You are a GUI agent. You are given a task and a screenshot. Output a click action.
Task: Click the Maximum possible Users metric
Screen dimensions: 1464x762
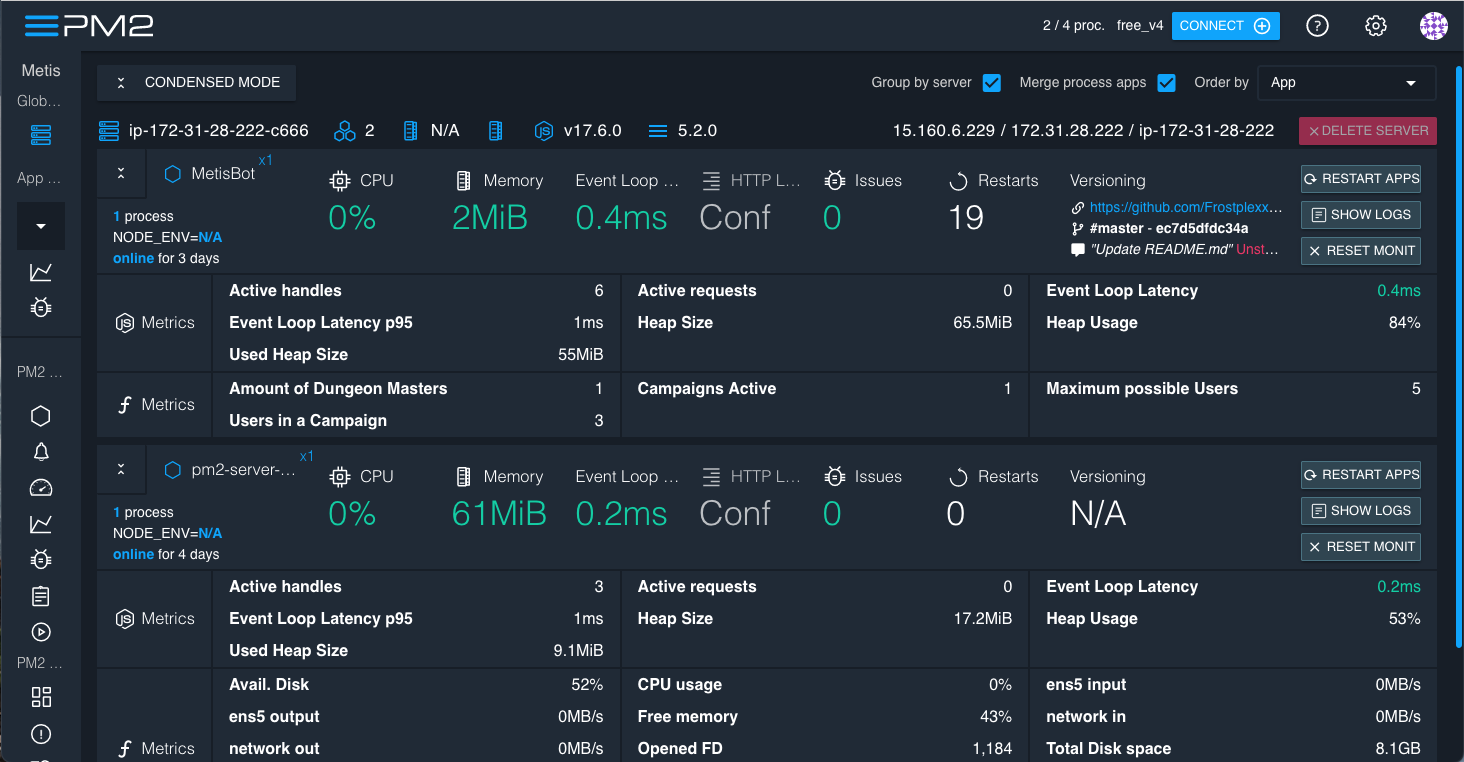(x=1234, y=389)
